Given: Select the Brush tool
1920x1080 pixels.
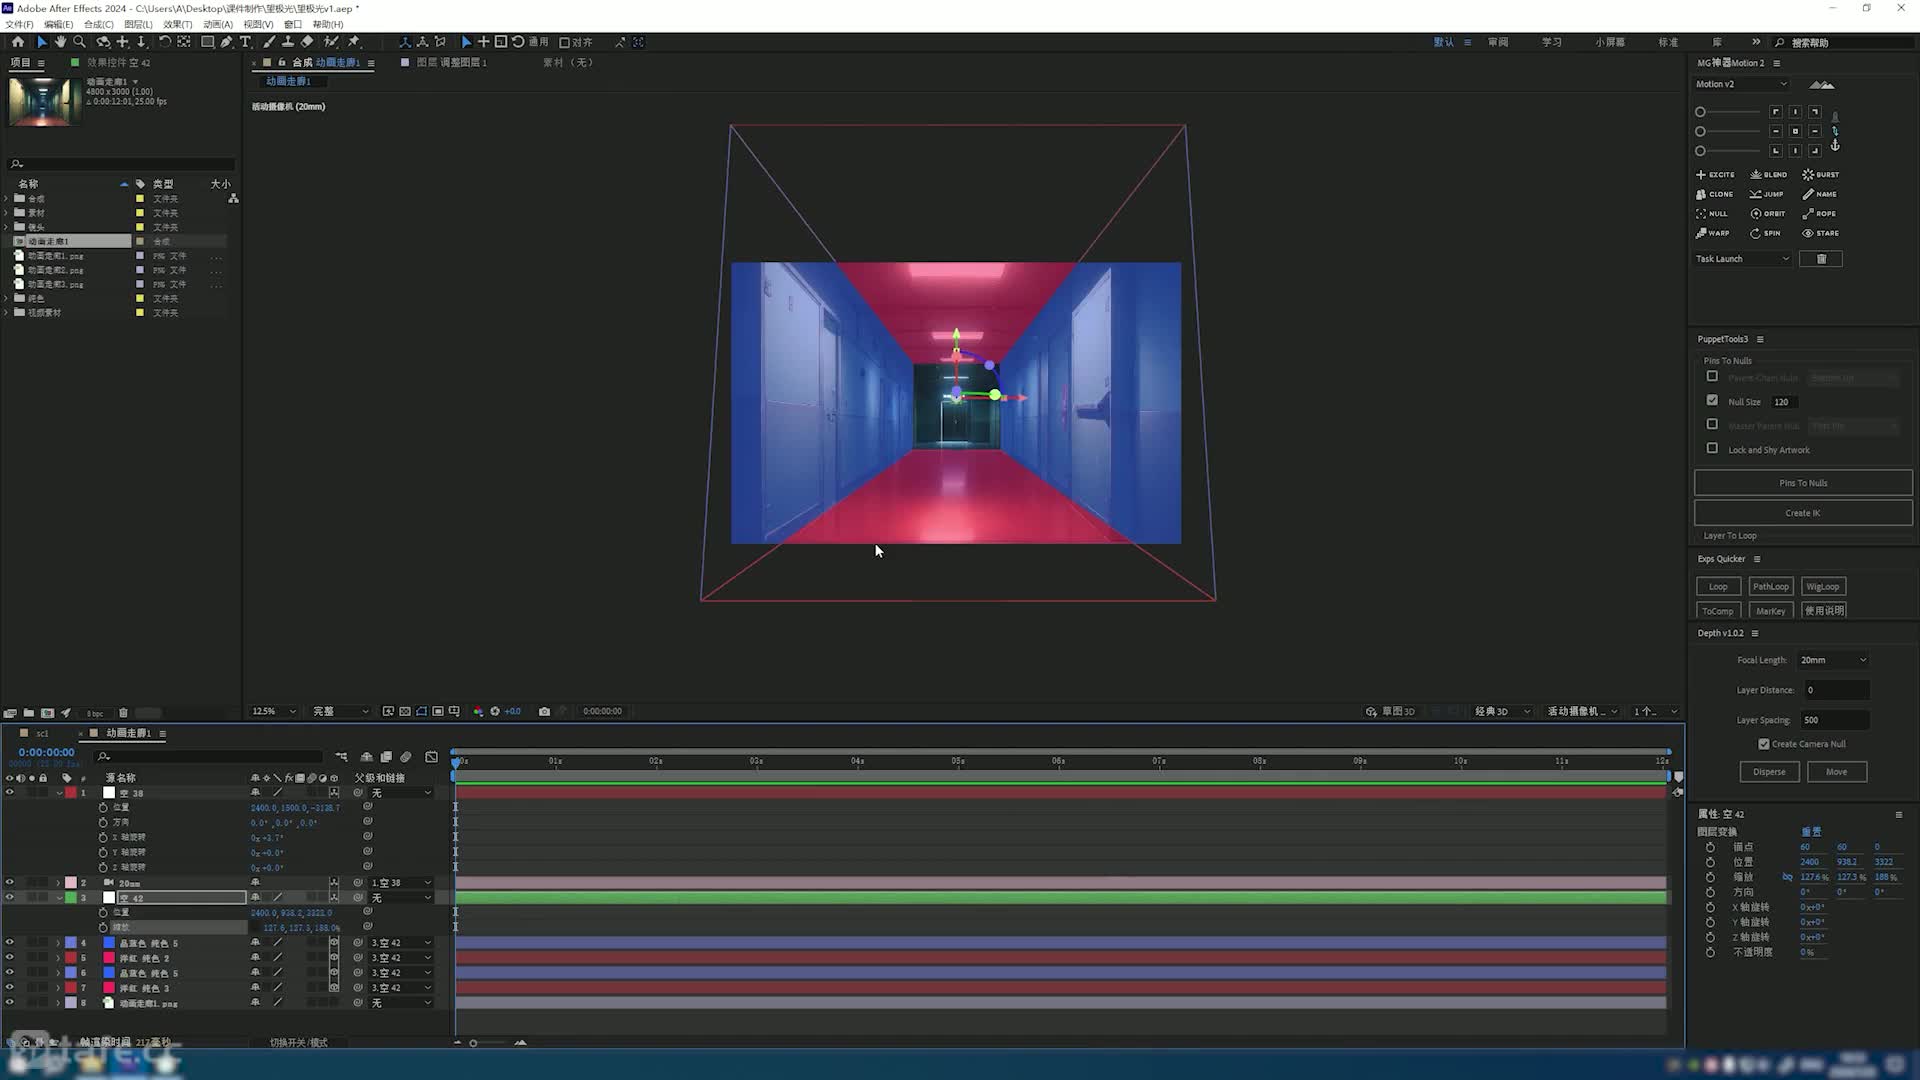Looking at the screenshot, I should (269, 42).
